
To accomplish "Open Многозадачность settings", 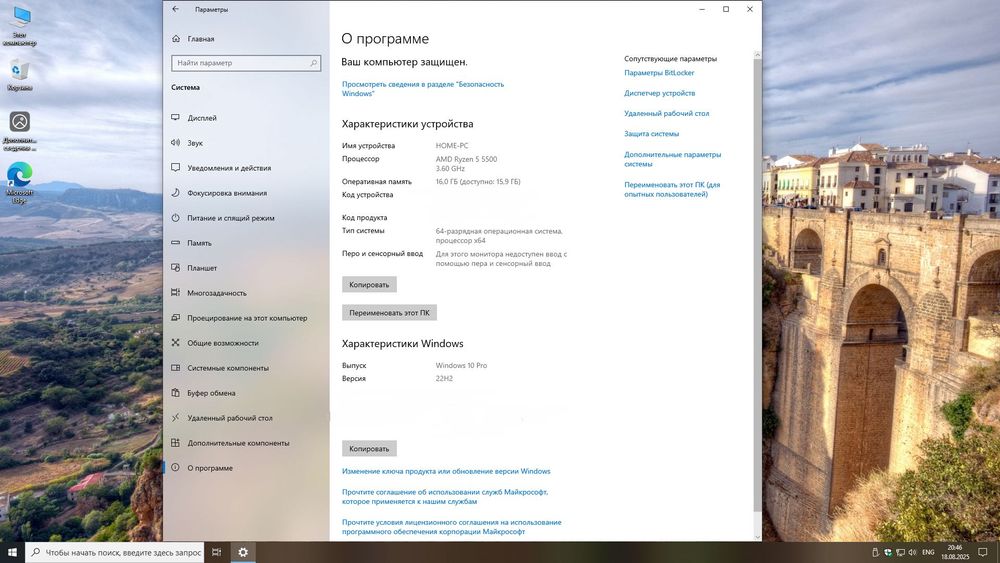I will click(x=209, y=293).
